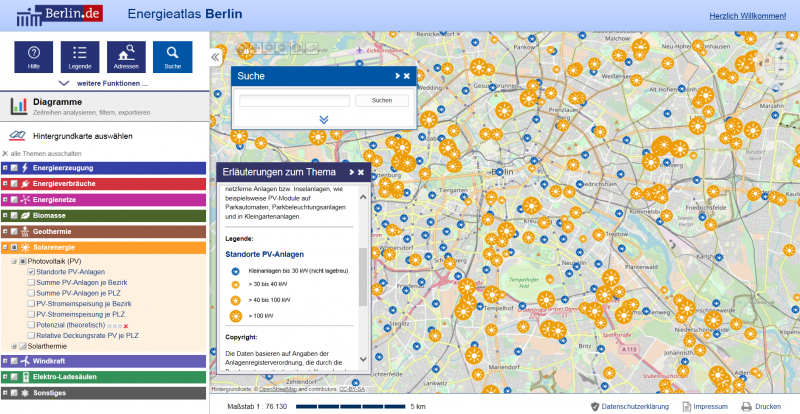800x414 pixels.
Task: Enable PV-Stromeinspeisung je Bezirk
Action: pyautogui.click(x=31, y=304)
